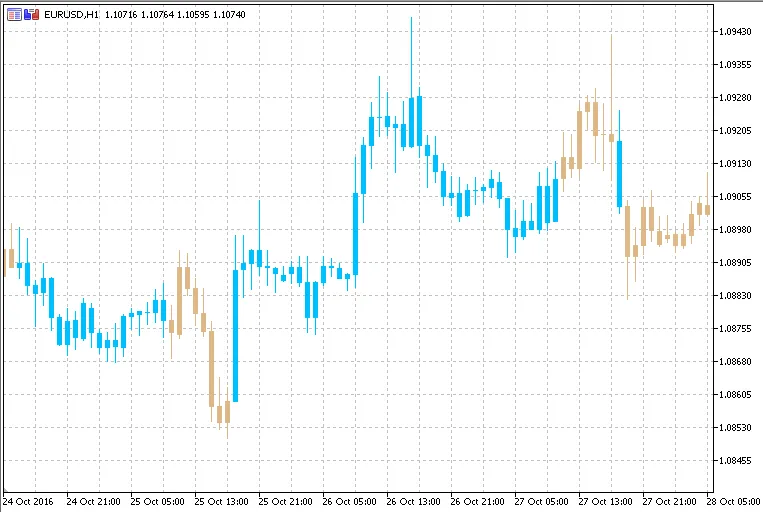This screenshot has height=512, width=763.
Task: Click the one-click trading panel icon
Action: point(33,15)
